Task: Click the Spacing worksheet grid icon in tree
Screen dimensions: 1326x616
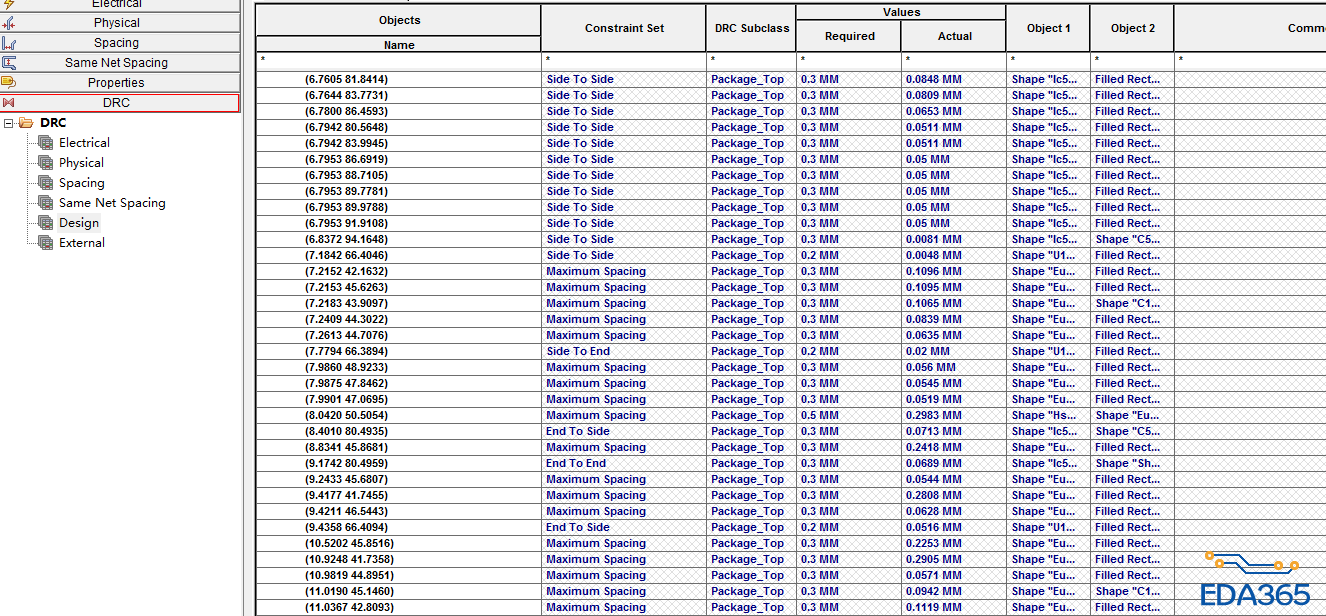Action: coord(45,183)
